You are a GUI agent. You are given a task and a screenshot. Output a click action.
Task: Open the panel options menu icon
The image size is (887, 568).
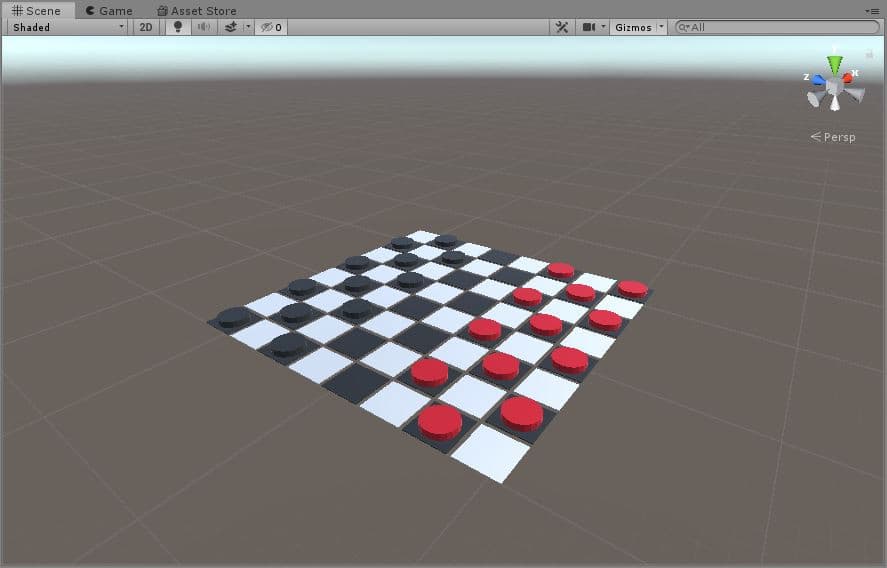pyautogui.click(x=873, y=10)
